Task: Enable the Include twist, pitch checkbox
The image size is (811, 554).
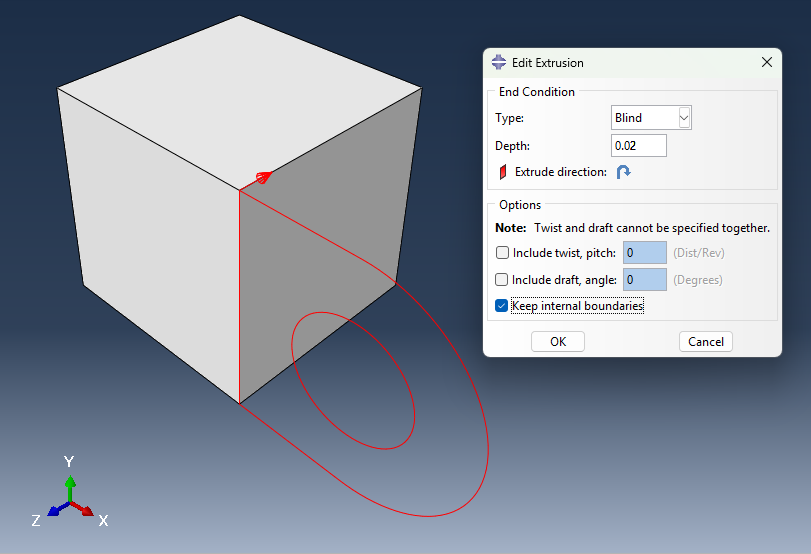Action: pos(502,253)
